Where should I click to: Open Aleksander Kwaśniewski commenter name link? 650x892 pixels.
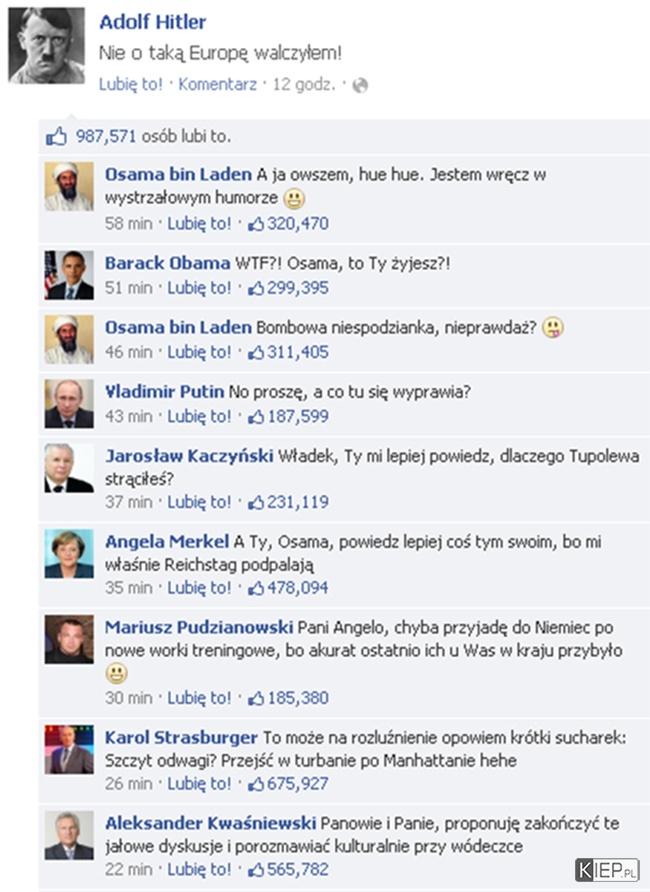point(210,823)
